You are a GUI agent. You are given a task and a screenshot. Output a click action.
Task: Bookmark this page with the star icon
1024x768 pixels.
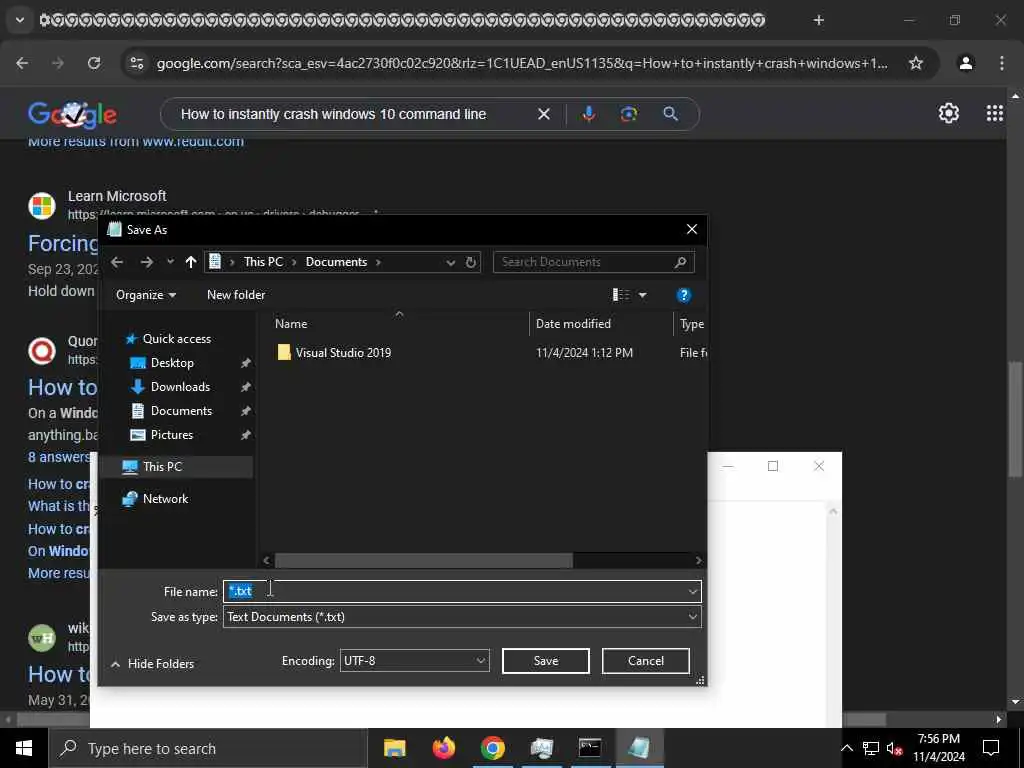[x=916, y=63]
